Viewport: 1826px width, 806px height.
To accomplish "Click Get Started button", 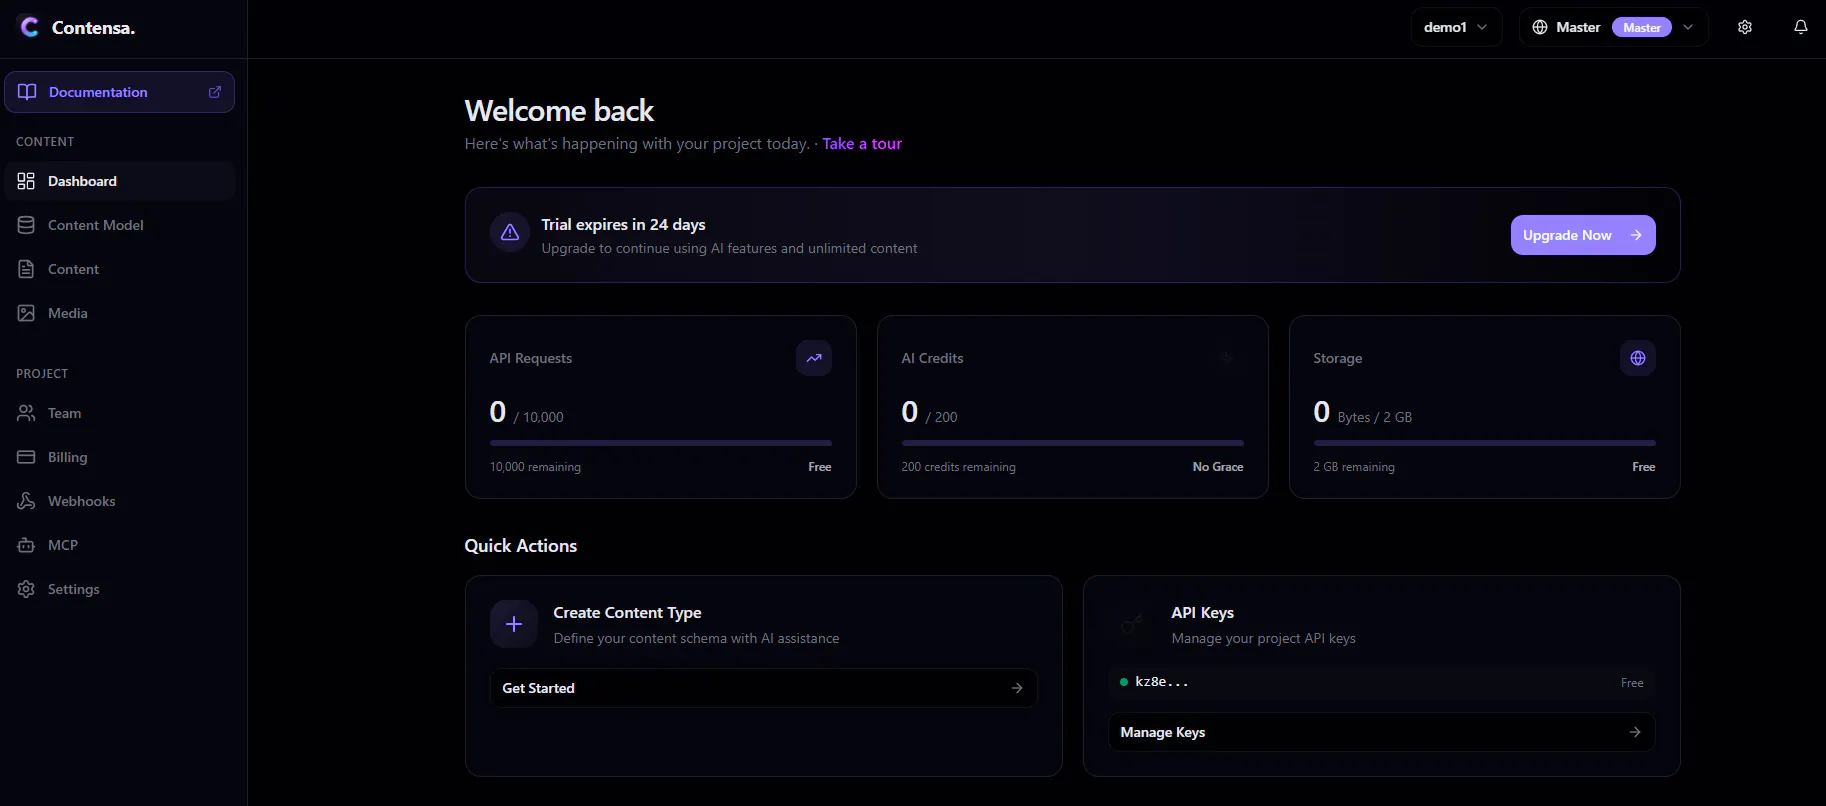I will pyautogui.click(x=763, y=688).
